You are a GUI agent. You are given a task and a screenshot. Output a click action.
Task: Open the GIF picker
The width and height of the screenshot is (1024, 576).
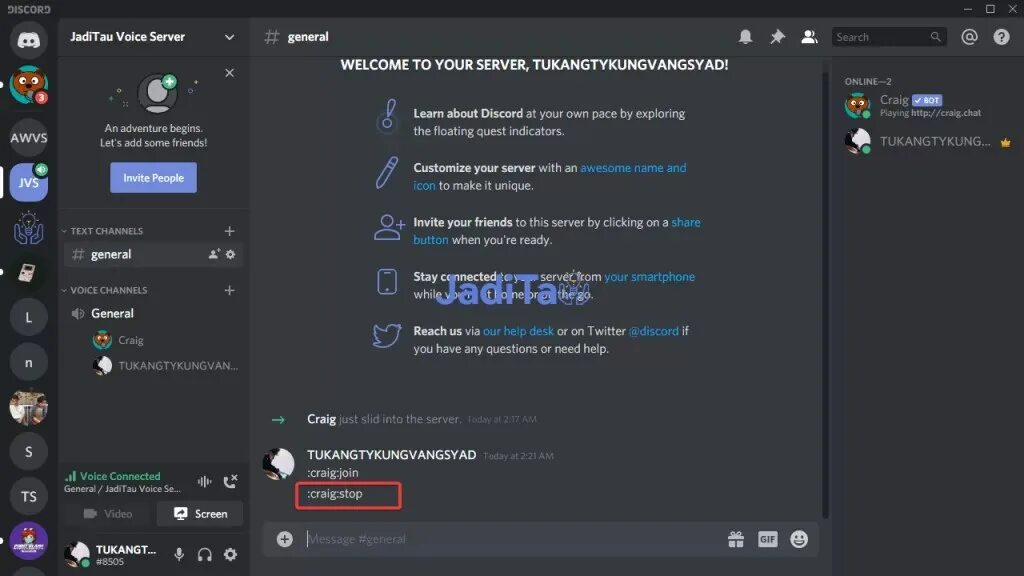click(x=767, y=539)
